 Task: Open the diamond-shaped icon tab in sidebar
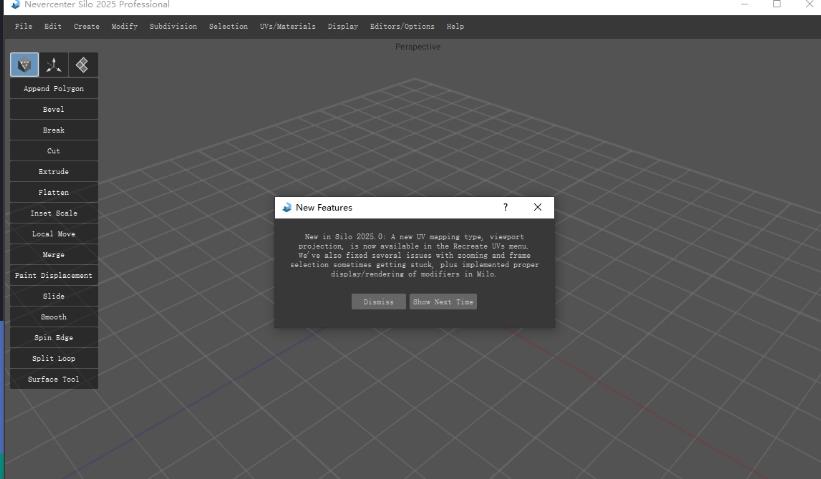(83, 65)
